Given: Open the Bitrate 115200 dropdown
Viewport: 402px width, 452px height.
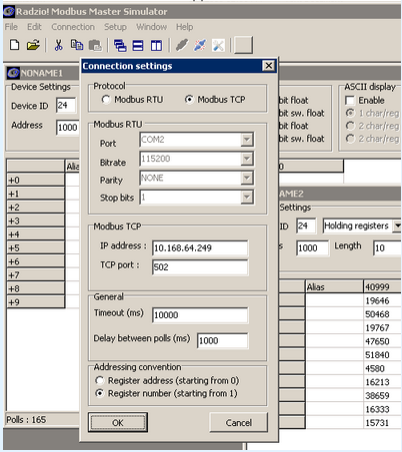Looking at the screenshot, I should [247, 159].
